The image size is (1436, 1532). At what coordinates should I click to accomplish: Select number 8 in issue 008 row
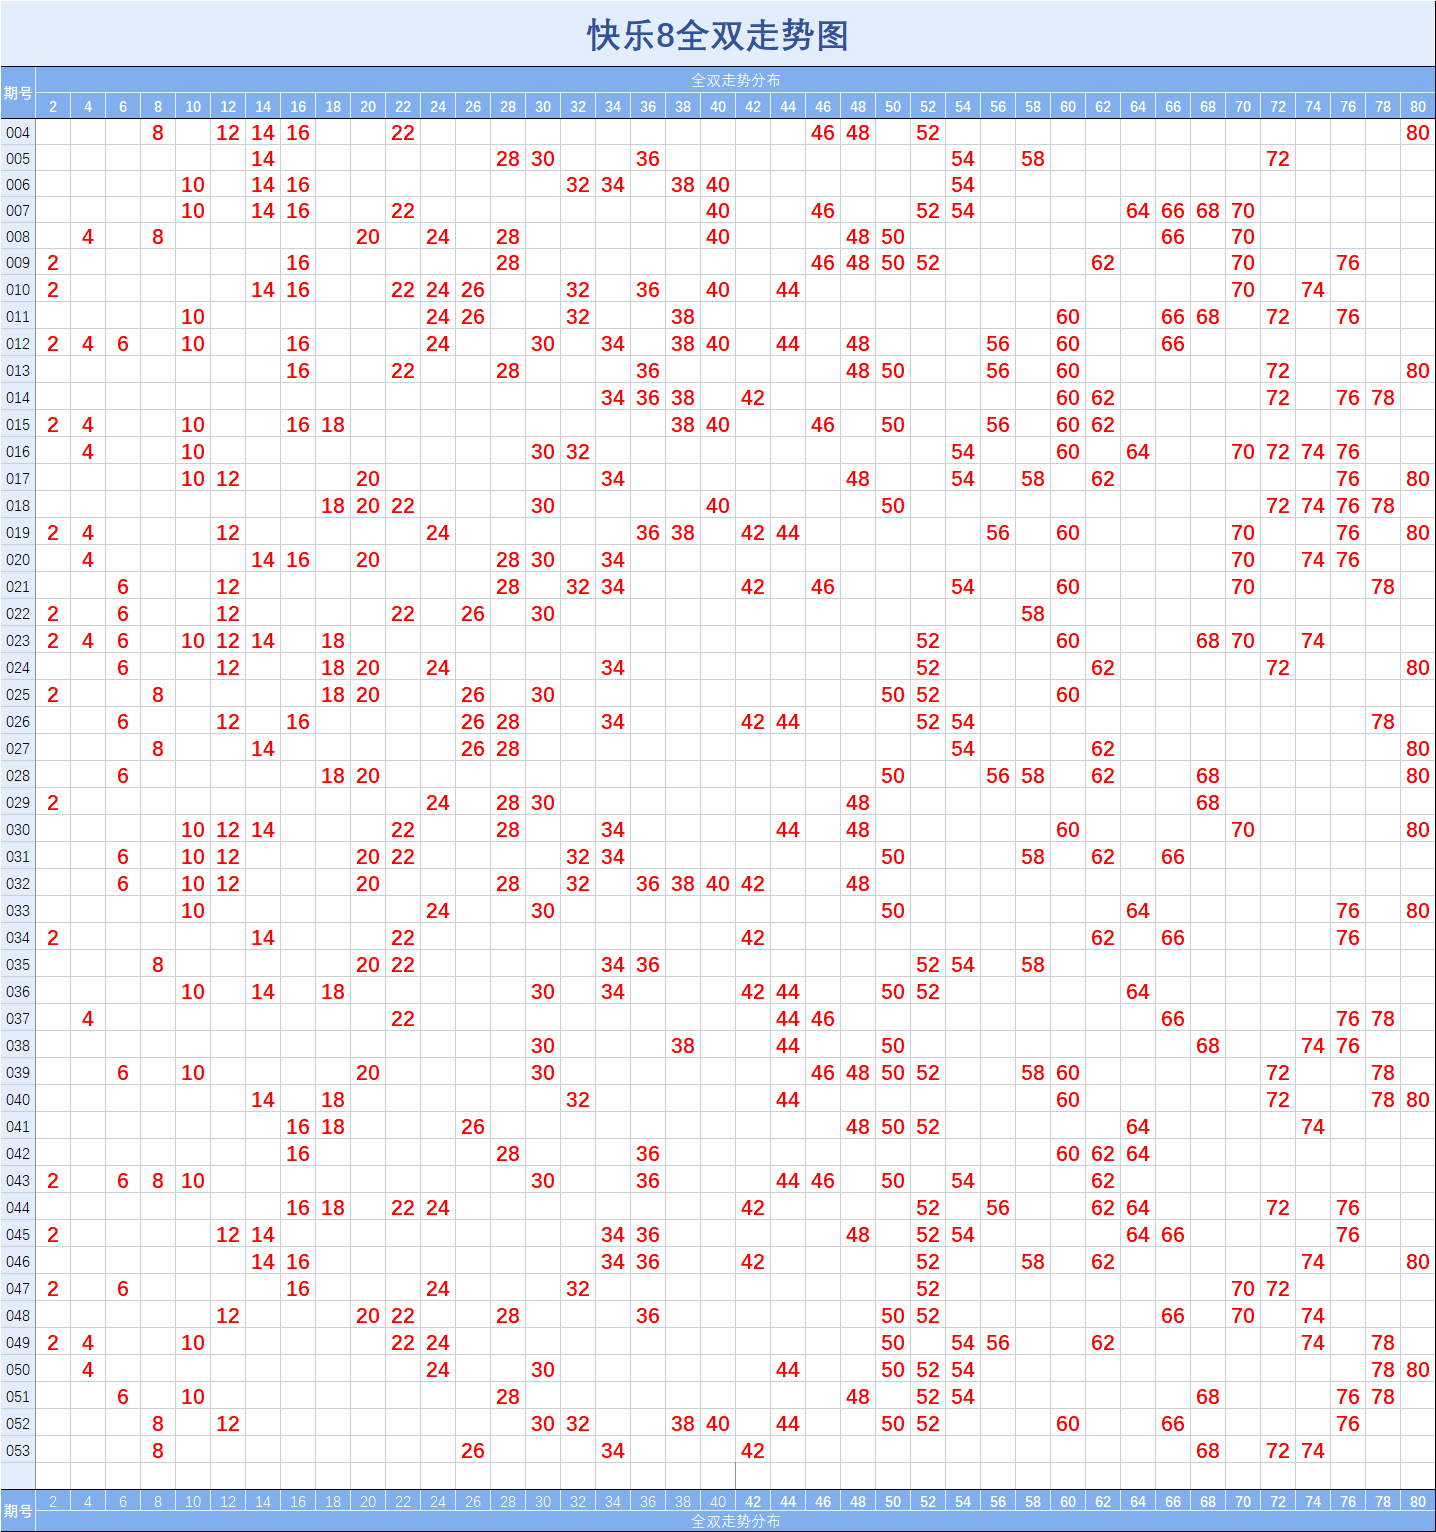coord(158,236)
